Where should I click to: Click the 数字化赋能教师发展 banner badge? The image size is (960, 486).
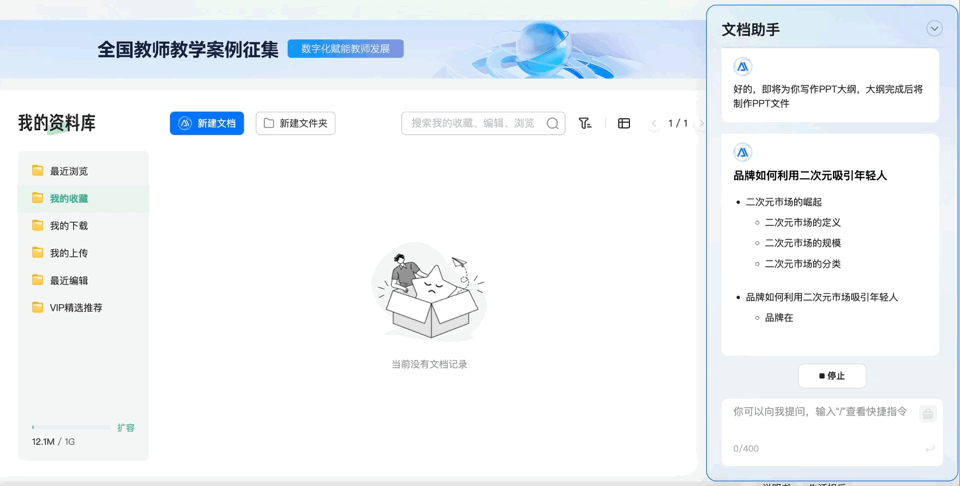[345, 48]
